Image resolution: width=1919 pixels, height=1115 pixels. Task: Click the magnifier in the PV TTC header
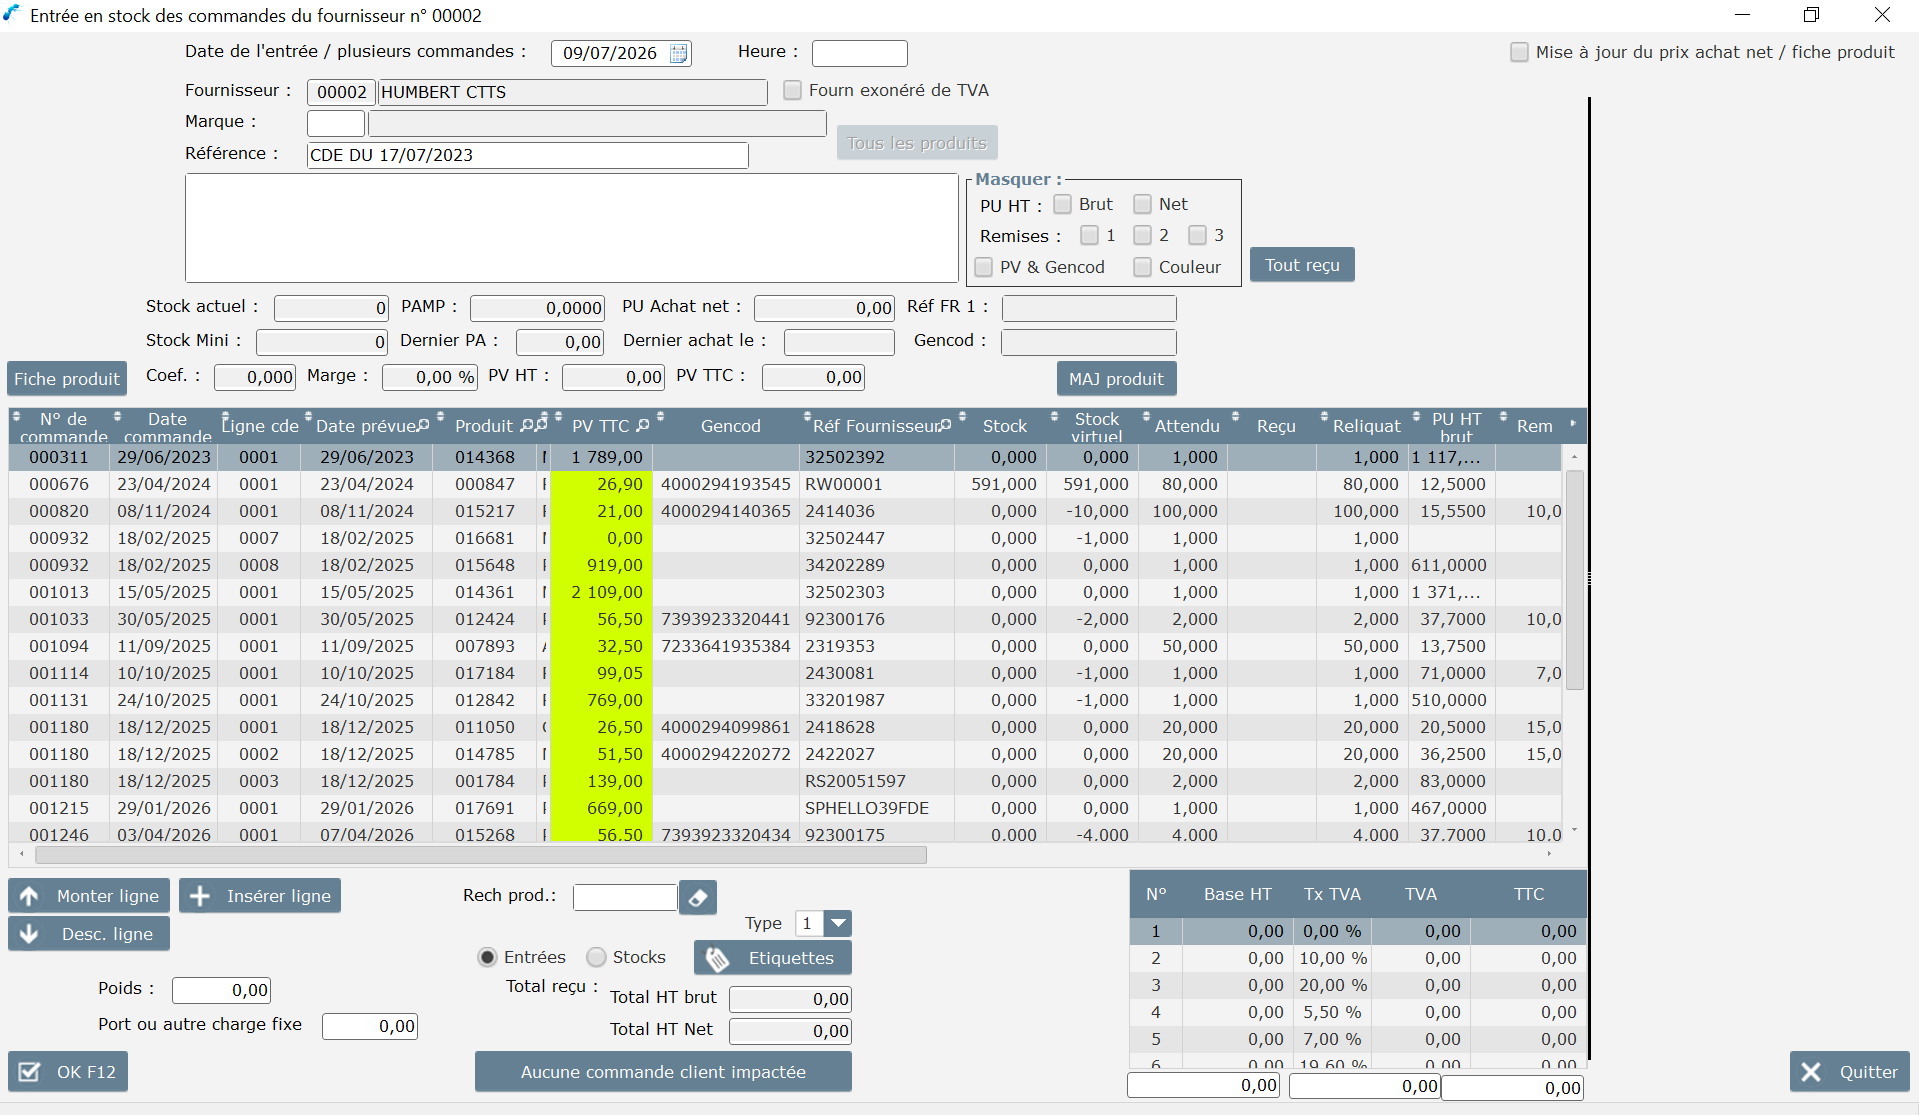tap(643, 425)
